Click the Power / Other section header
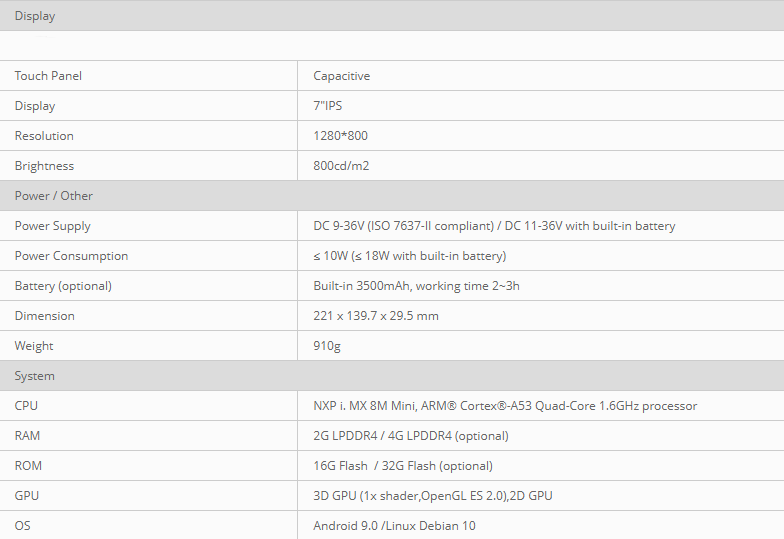784x539 pixels. click(392, 196)
